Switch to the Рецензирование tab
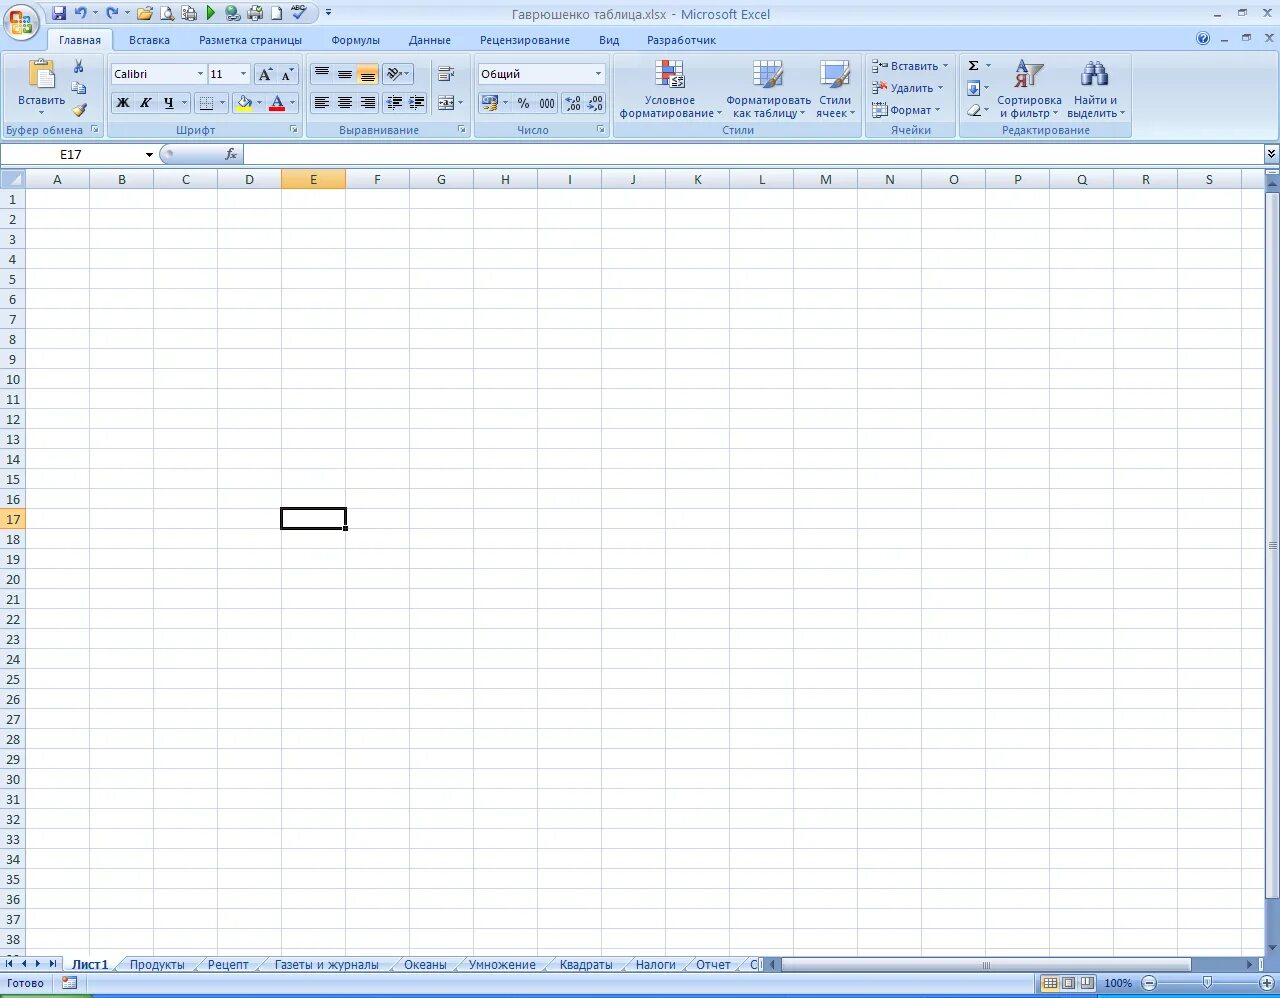Image resolution: width=1280 pixels, height=998 pixels. tap(525, 40)
